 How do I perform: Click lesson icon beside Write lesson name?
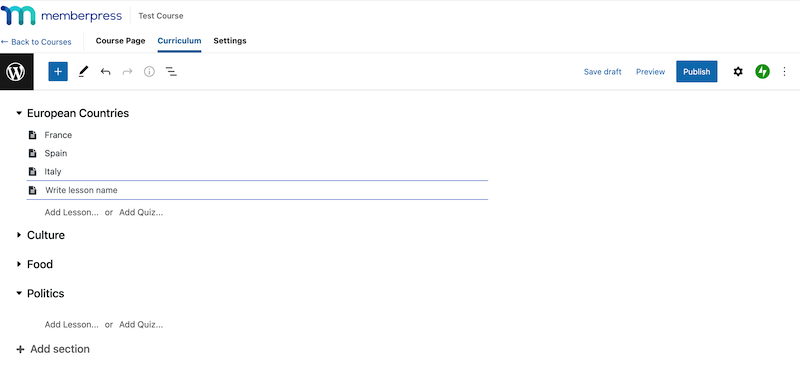(x=33, y=190)
